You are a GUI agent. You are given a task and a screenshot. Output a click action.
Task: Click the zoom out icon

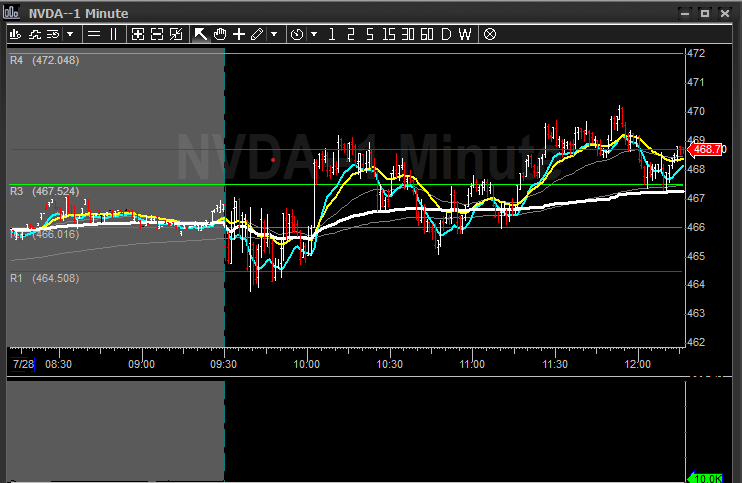[x=157, y=34]
